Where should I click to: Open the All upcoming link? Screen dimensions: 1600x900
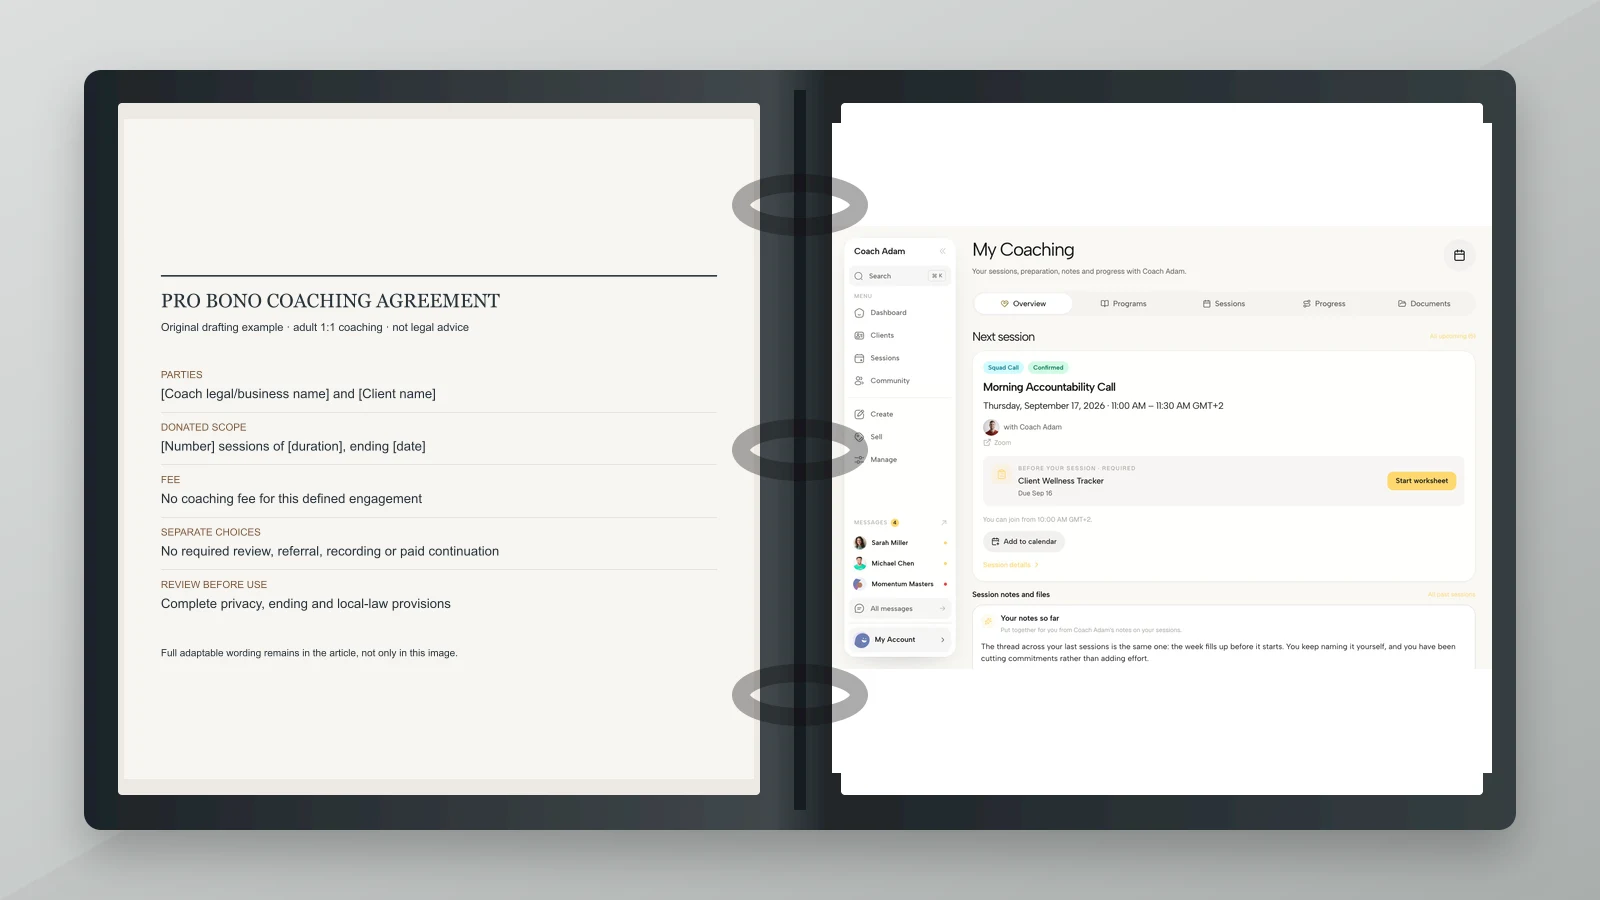point(1452,337)
